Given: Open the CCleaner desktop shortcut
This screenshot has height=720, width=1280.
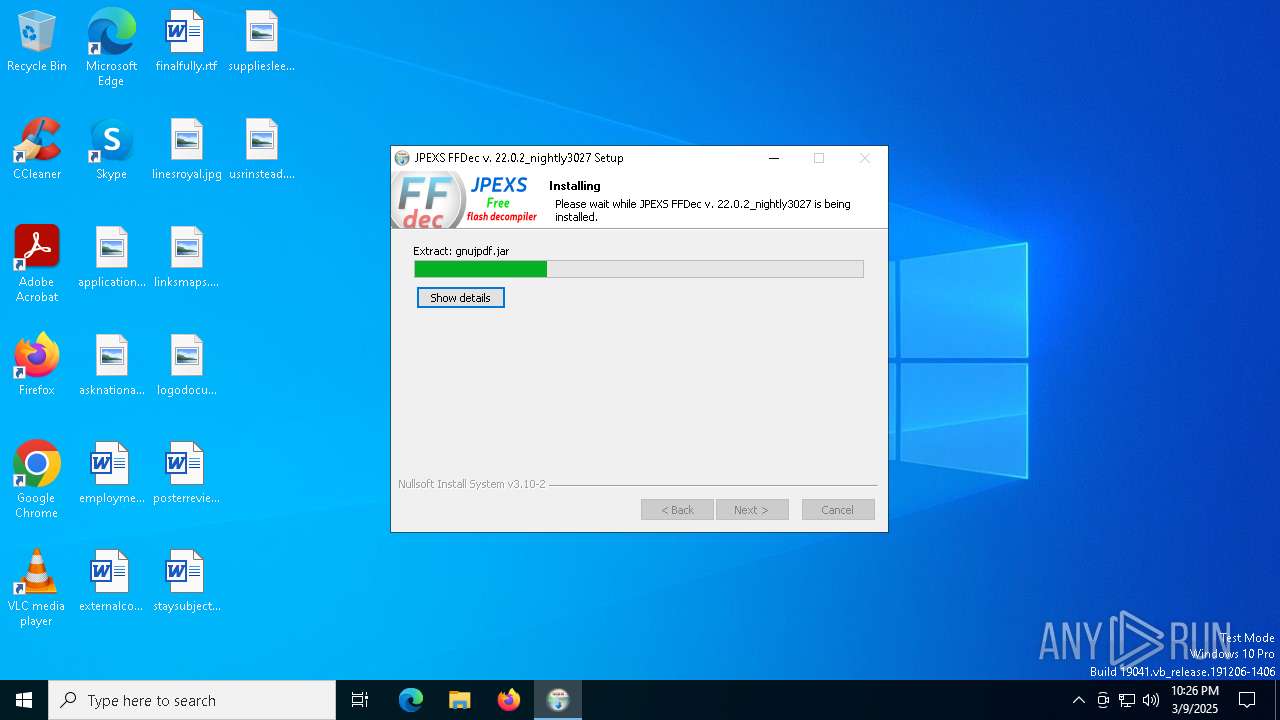Looking at the screenshot, I should 37,149.
